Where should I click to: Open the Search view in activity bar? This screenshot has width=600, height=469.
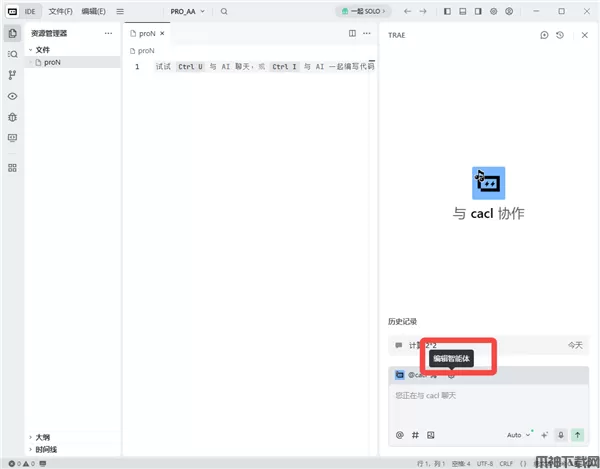[x=12, y=54]
